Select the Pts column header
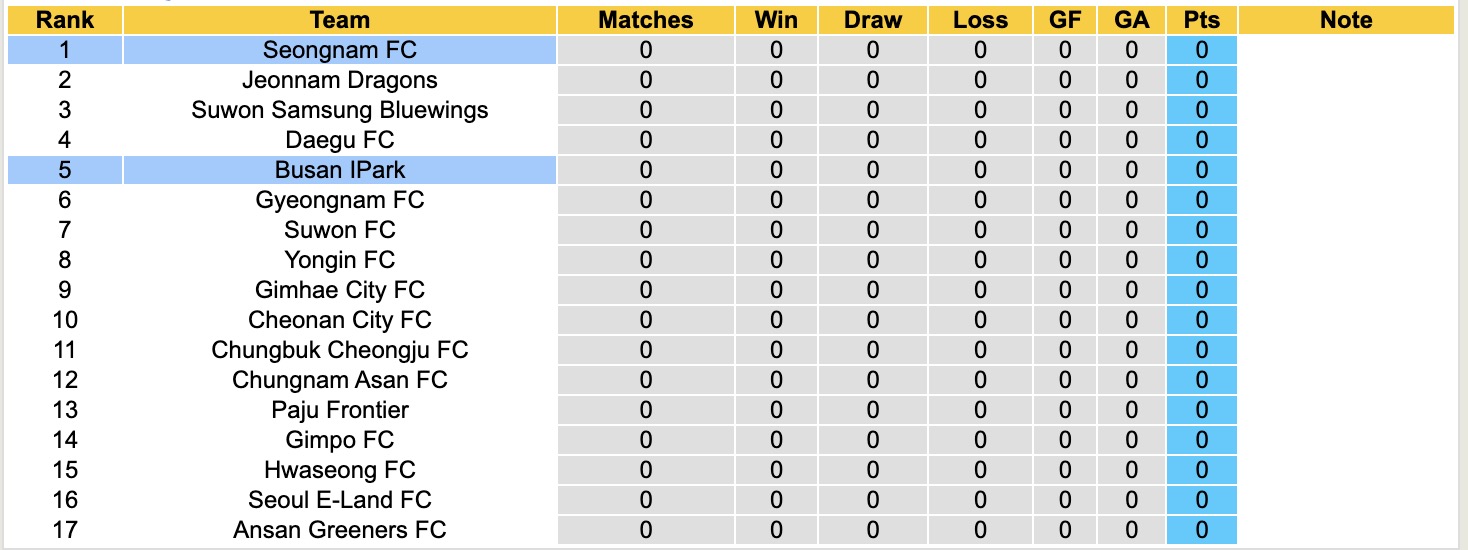Image resolution: width=1468 pixels, height=550 pixels. pyautogui.click(x=1201, y=20)
